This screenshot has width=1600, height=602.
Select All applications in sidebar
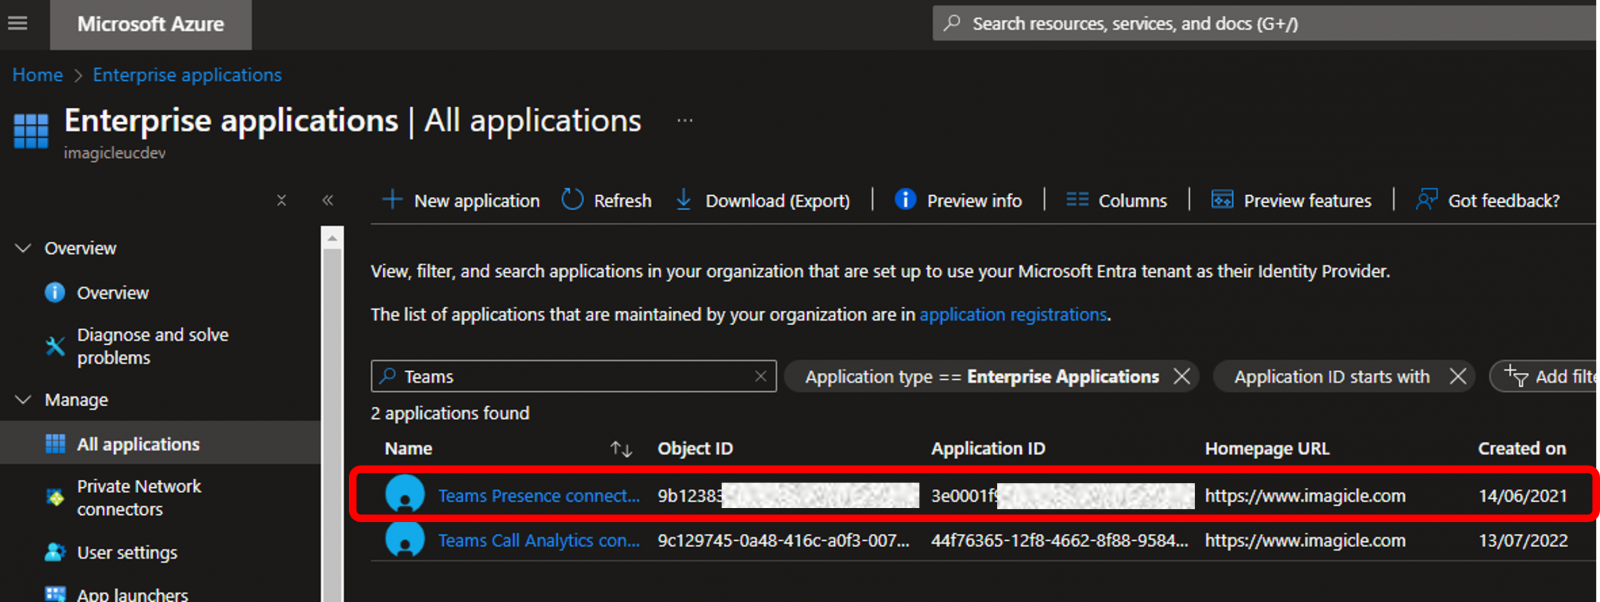point(138,444)
